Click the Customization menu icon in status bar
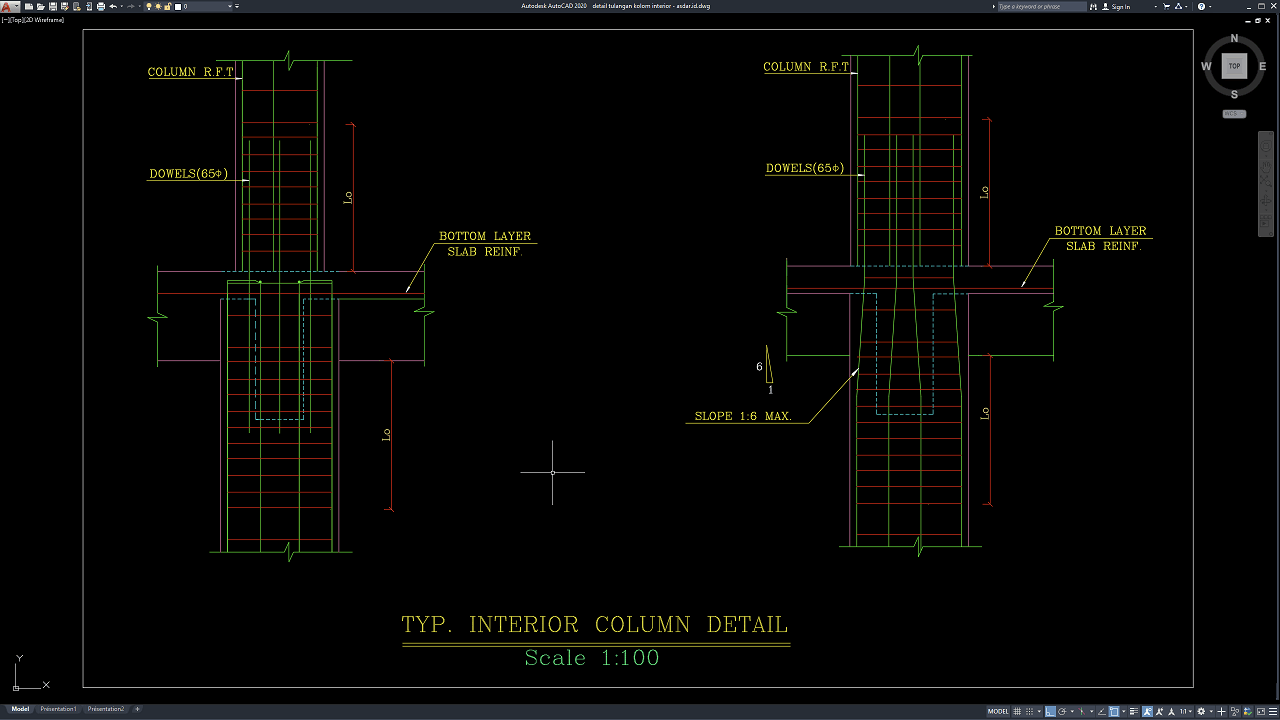The image size is (1280, 720). click(x=1271, y=711)
